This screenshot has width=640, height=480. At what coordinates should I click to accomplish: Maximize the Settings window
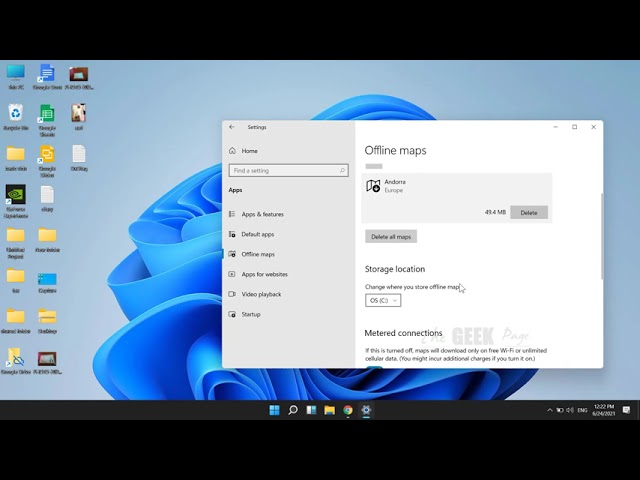[575, 127]
